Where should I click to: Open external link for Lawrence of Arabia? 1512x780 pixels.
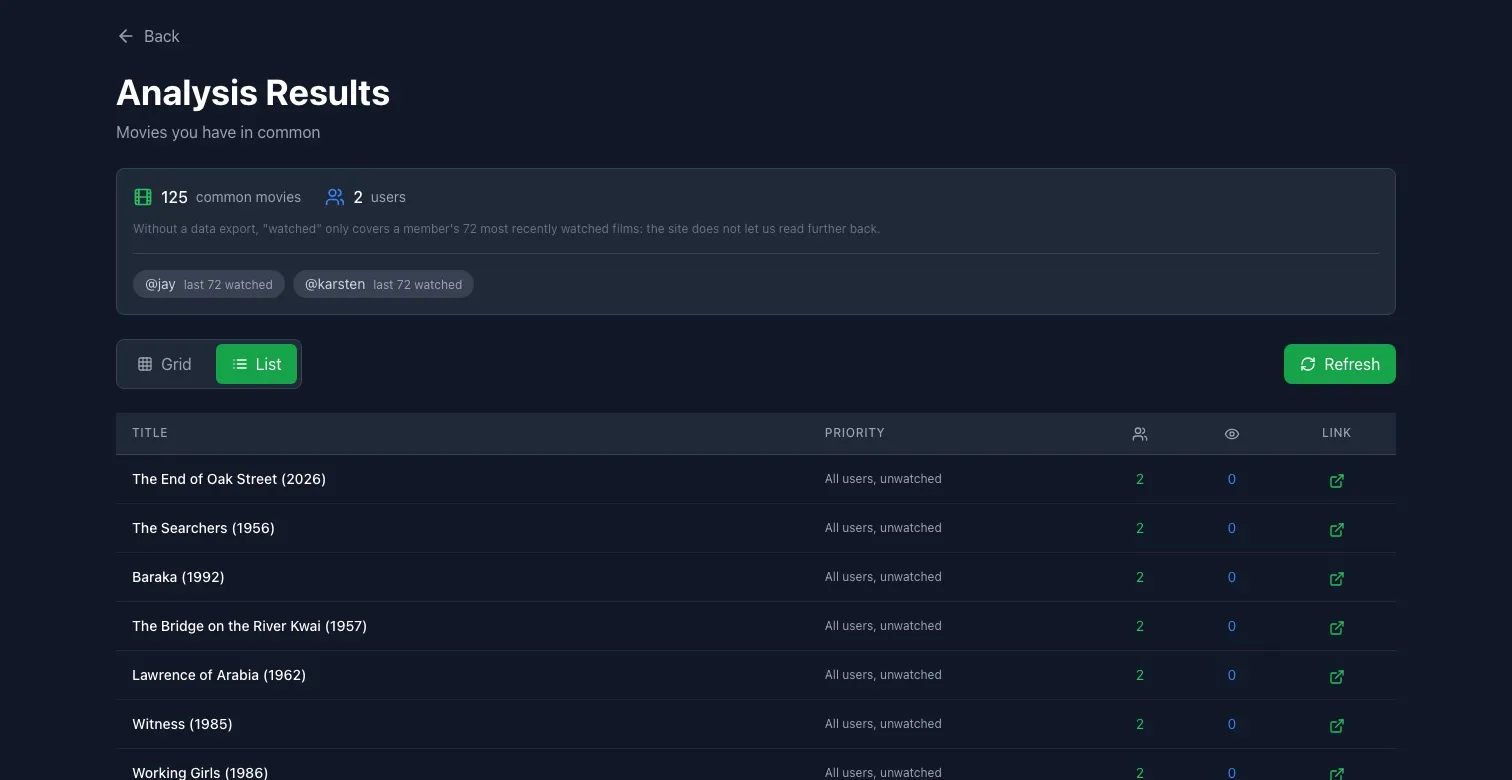[x=1336, y=676]
